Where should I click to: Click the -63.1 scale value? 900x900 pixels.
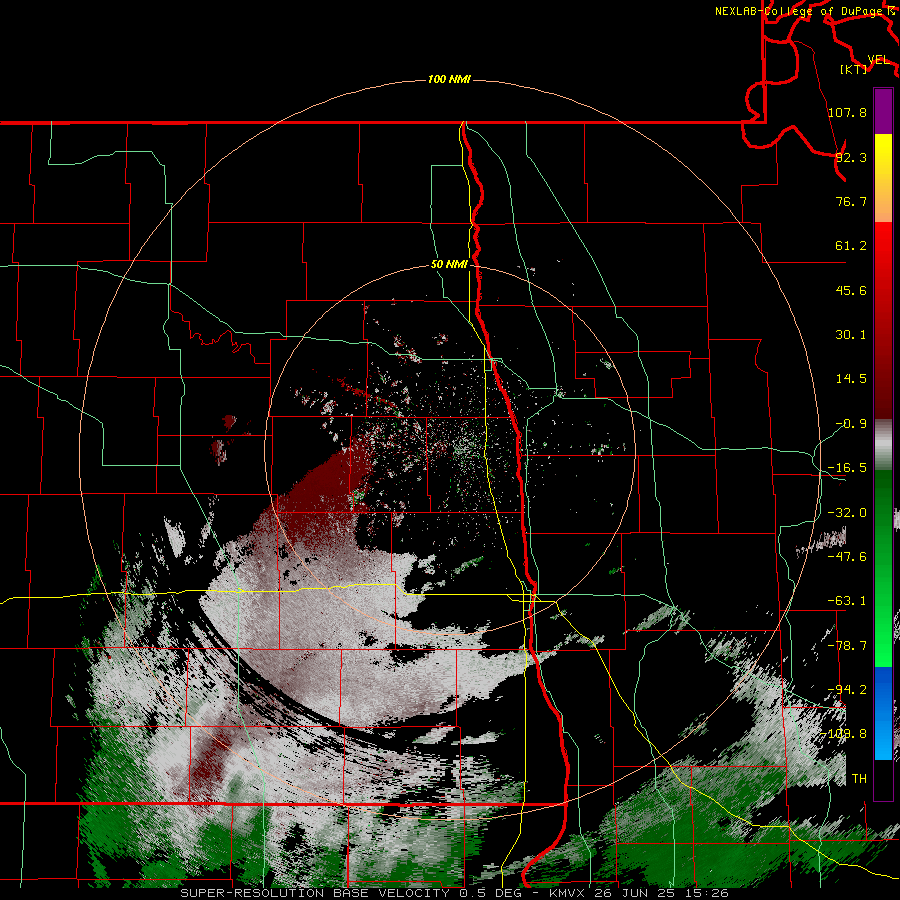coord(847,601)
